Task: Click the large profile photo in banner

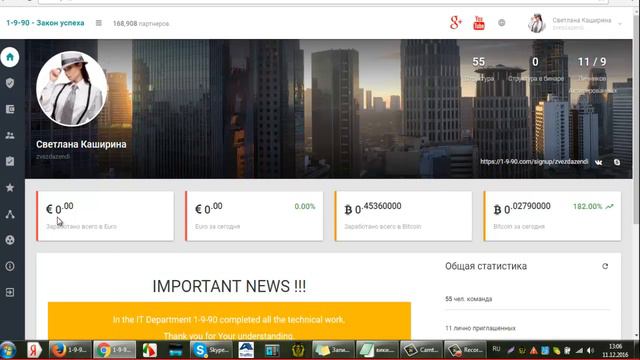Action: [x=72, y=89]
